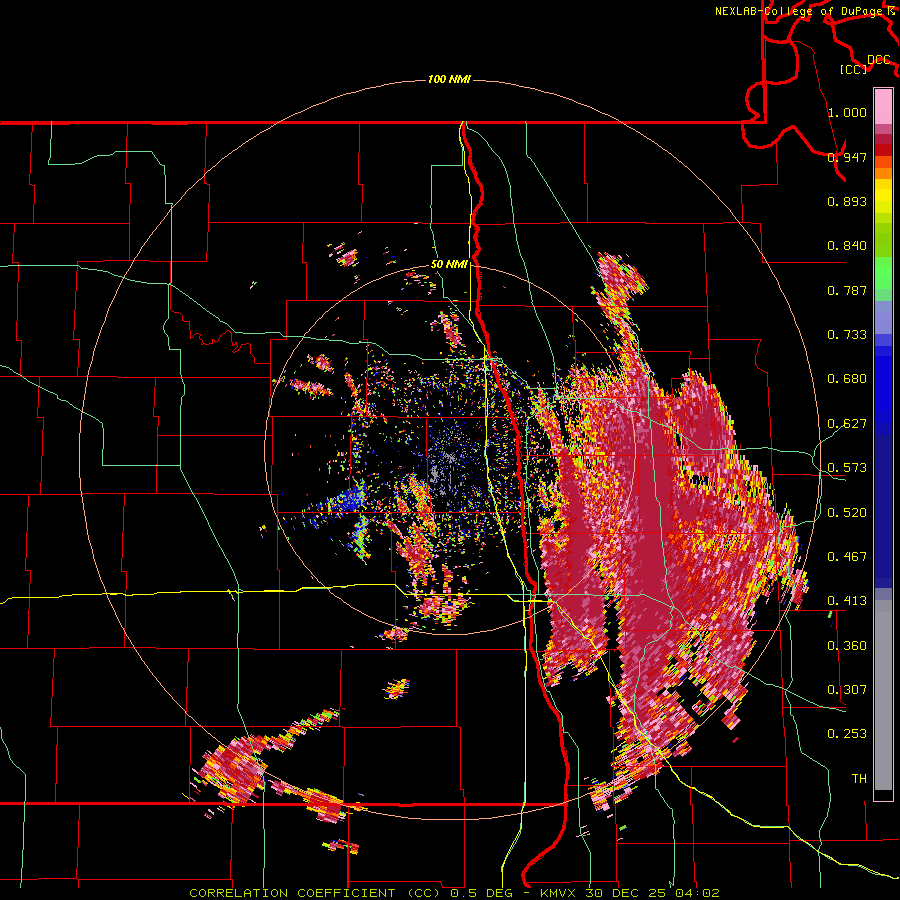Click the gray lower segment of the color bar
Screen dimensions: 900x900
coord(883,695)
